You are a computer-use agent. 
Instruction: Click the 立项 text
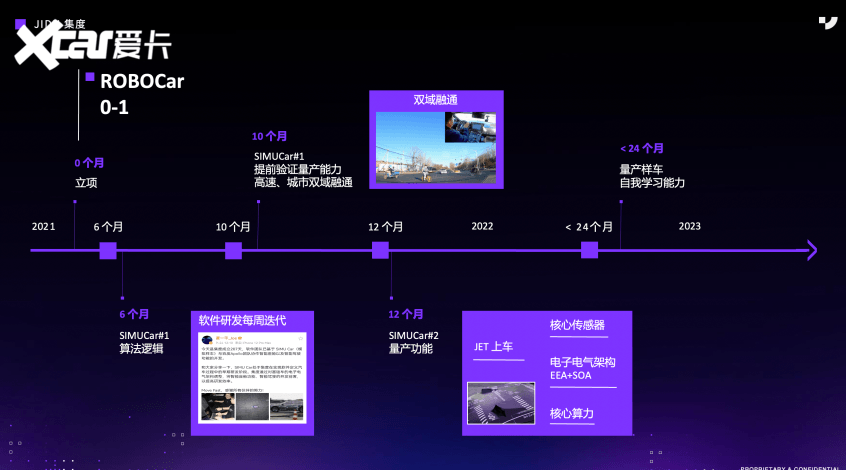tap(86, 183)
